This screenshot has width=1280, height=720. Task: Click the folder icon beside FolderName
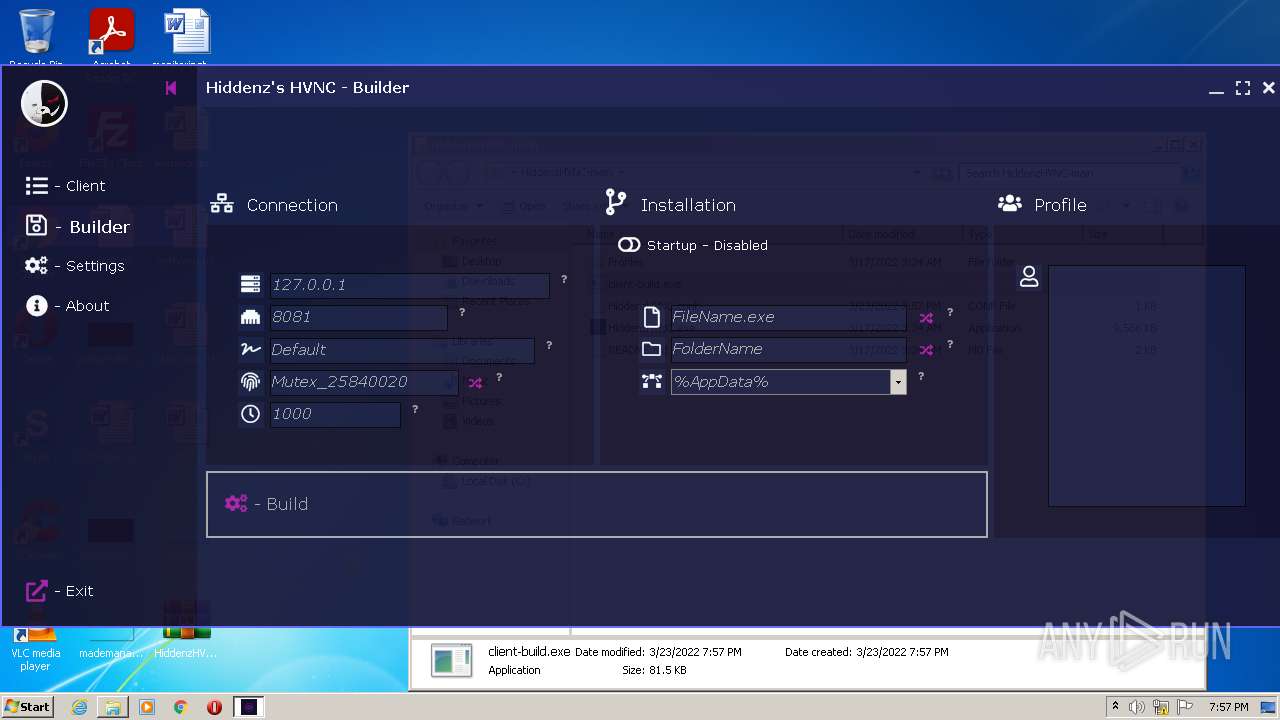tap(652, 349)
